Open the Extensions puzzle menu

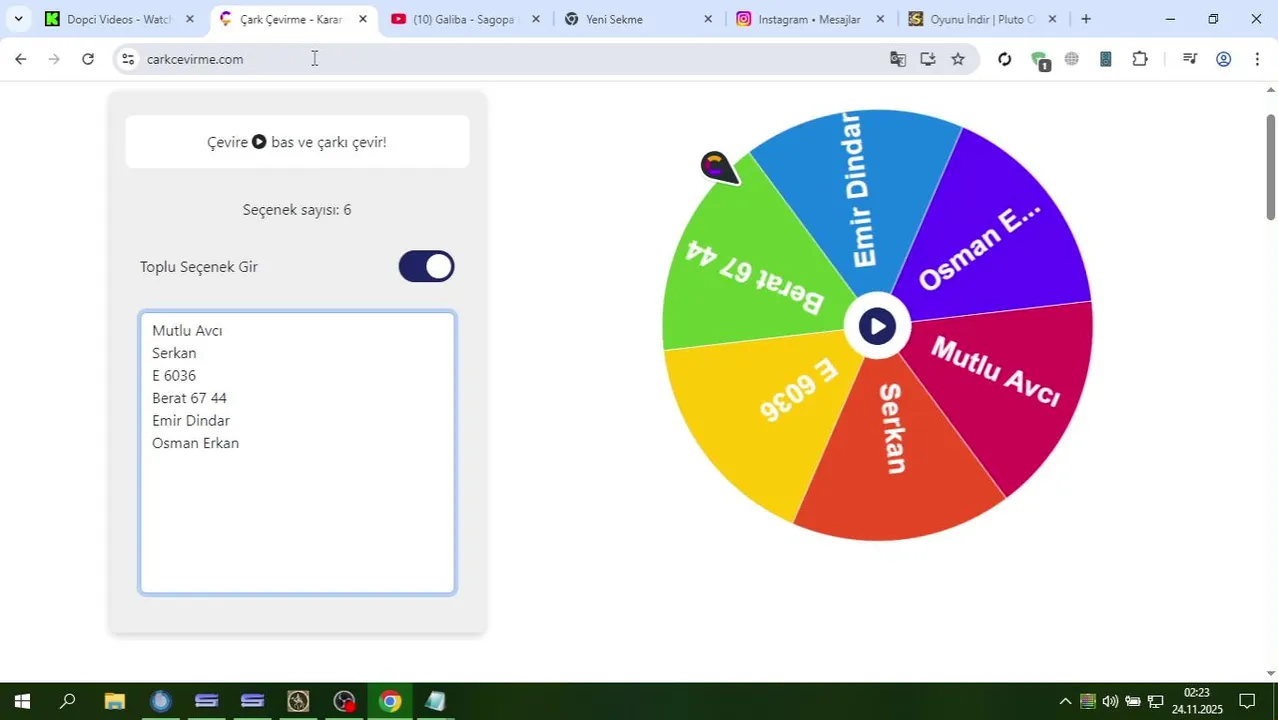[1140, 59]
